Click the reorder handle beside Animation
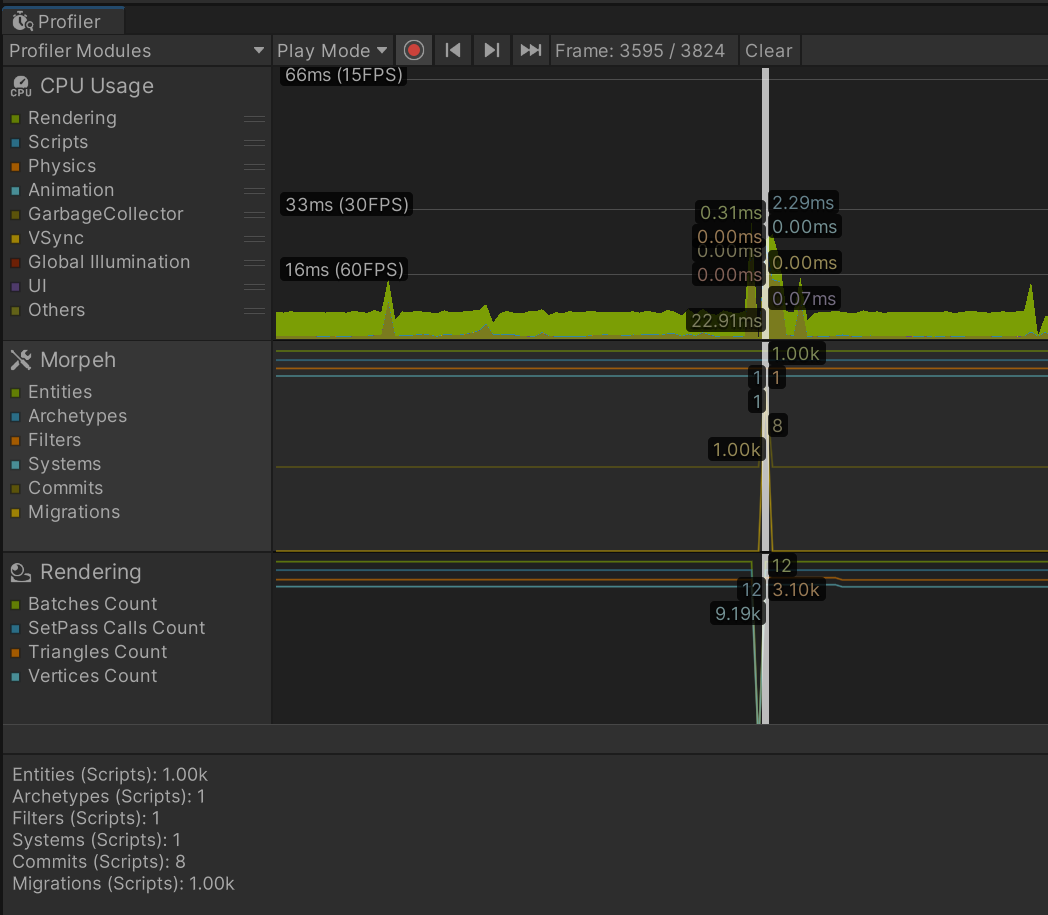Image resolution: width=1048 pixels, height=915 pixels. point(254,191)
